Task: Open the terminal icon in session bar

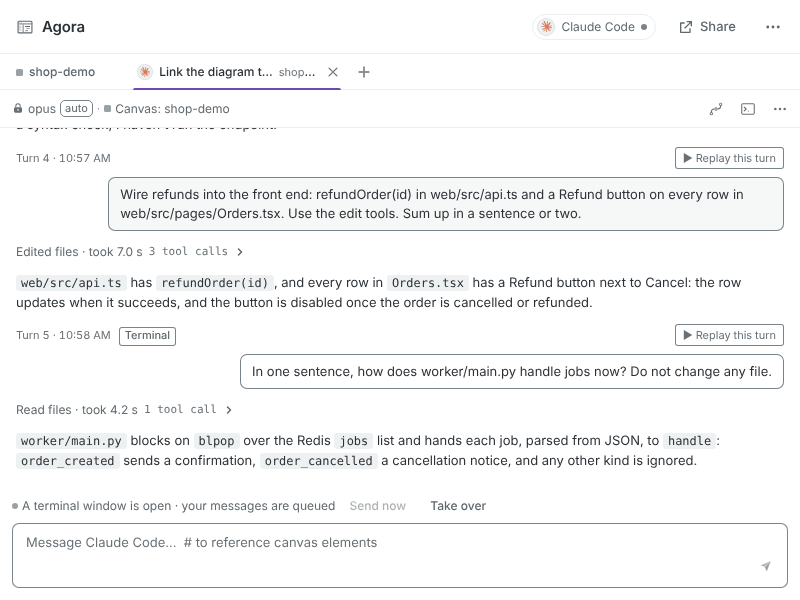Action: (747, 109)
